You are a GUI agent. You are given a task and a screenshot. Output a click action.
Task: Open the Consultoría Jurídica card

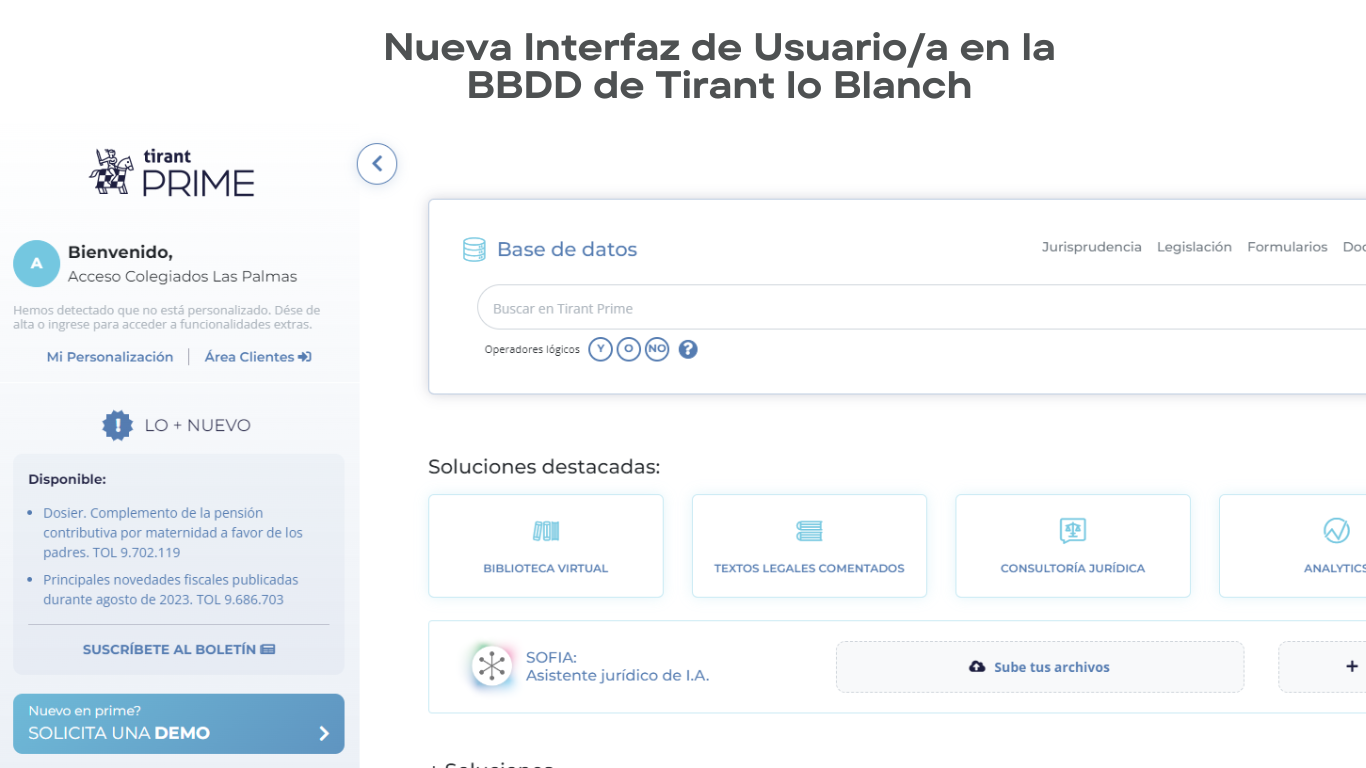[1073, 546]
